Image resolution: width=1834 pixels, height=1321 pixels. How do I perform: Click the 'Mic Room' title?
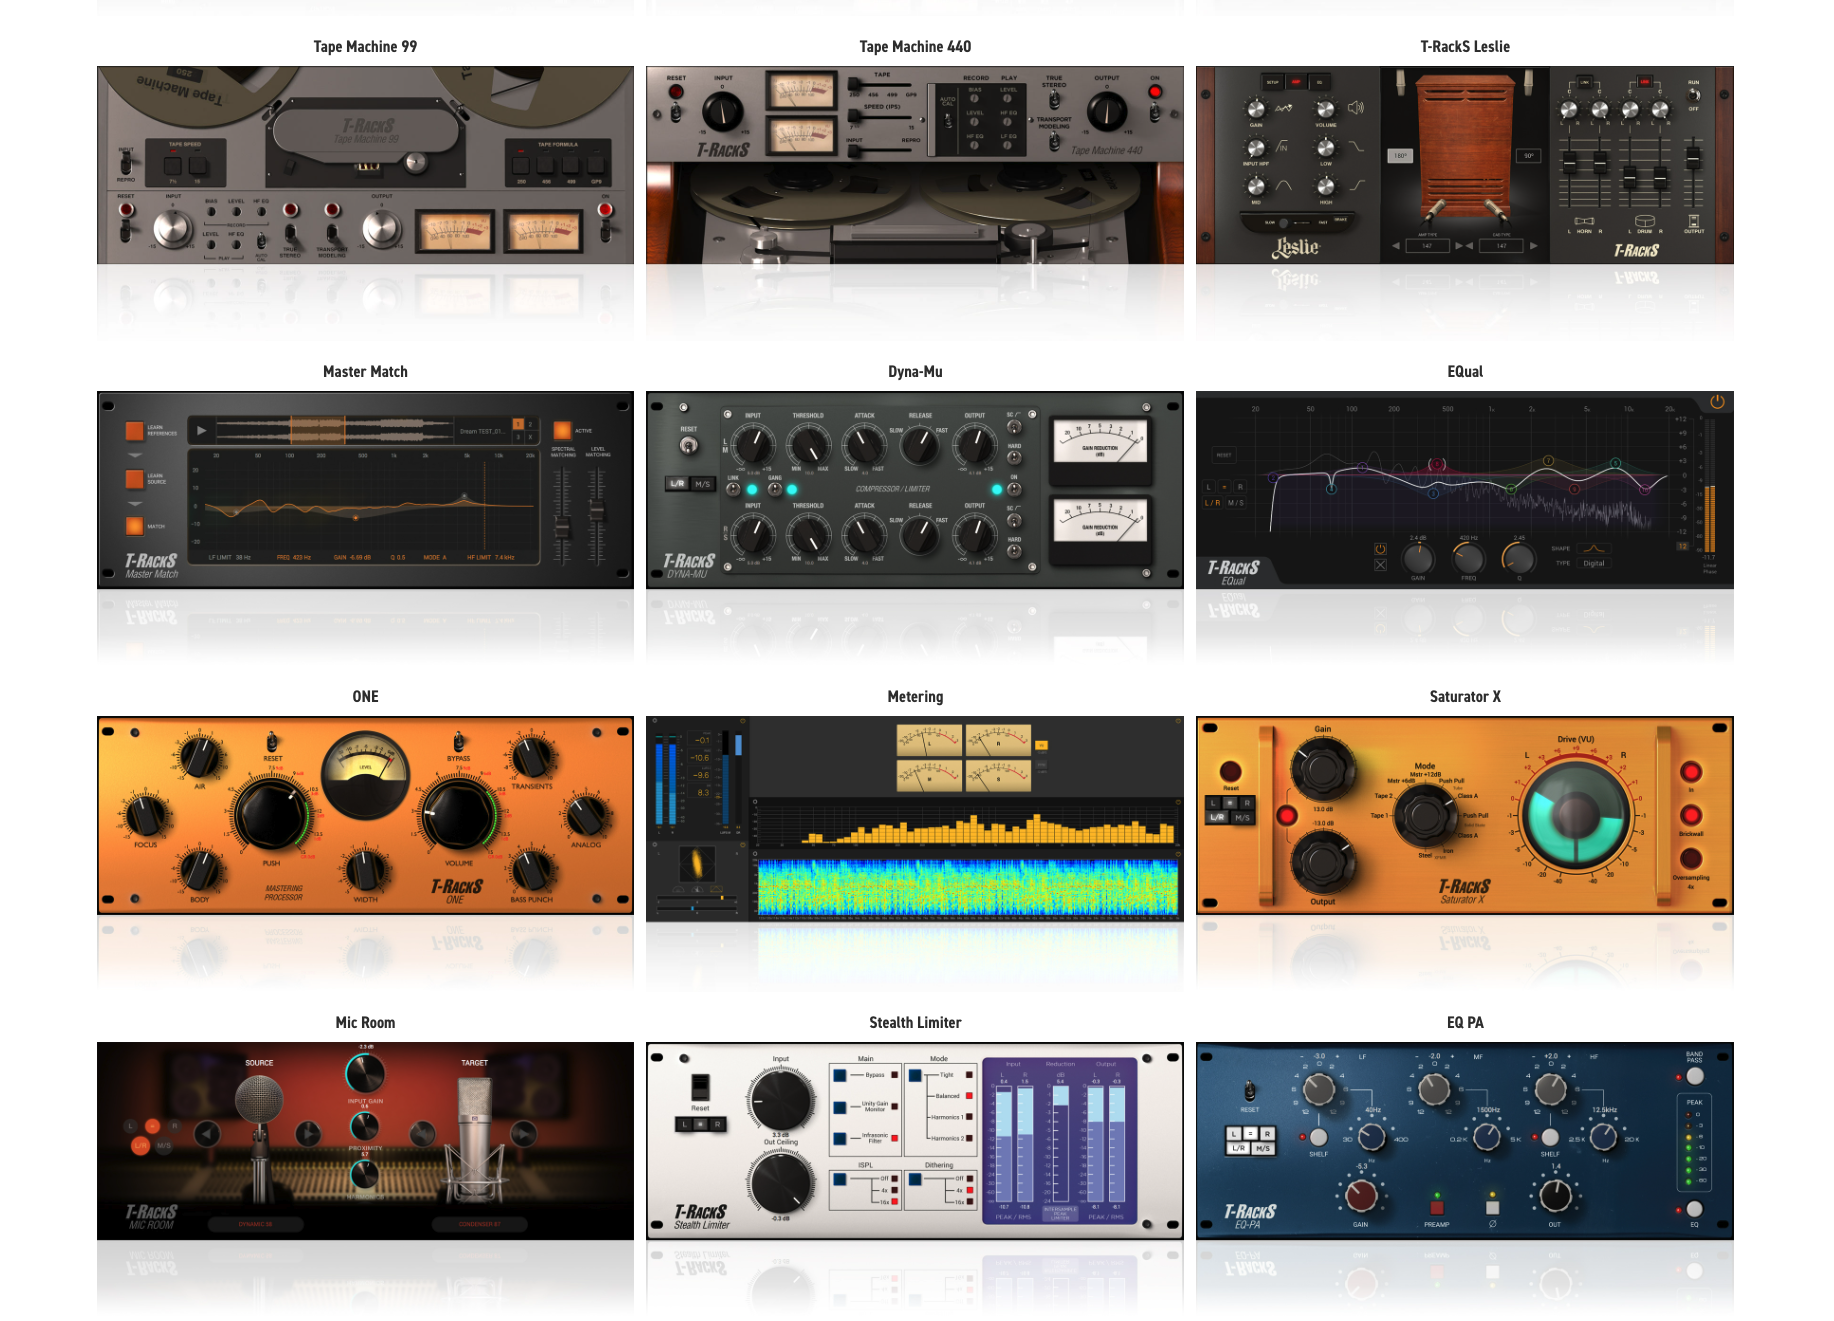[x=365, y=1022]
